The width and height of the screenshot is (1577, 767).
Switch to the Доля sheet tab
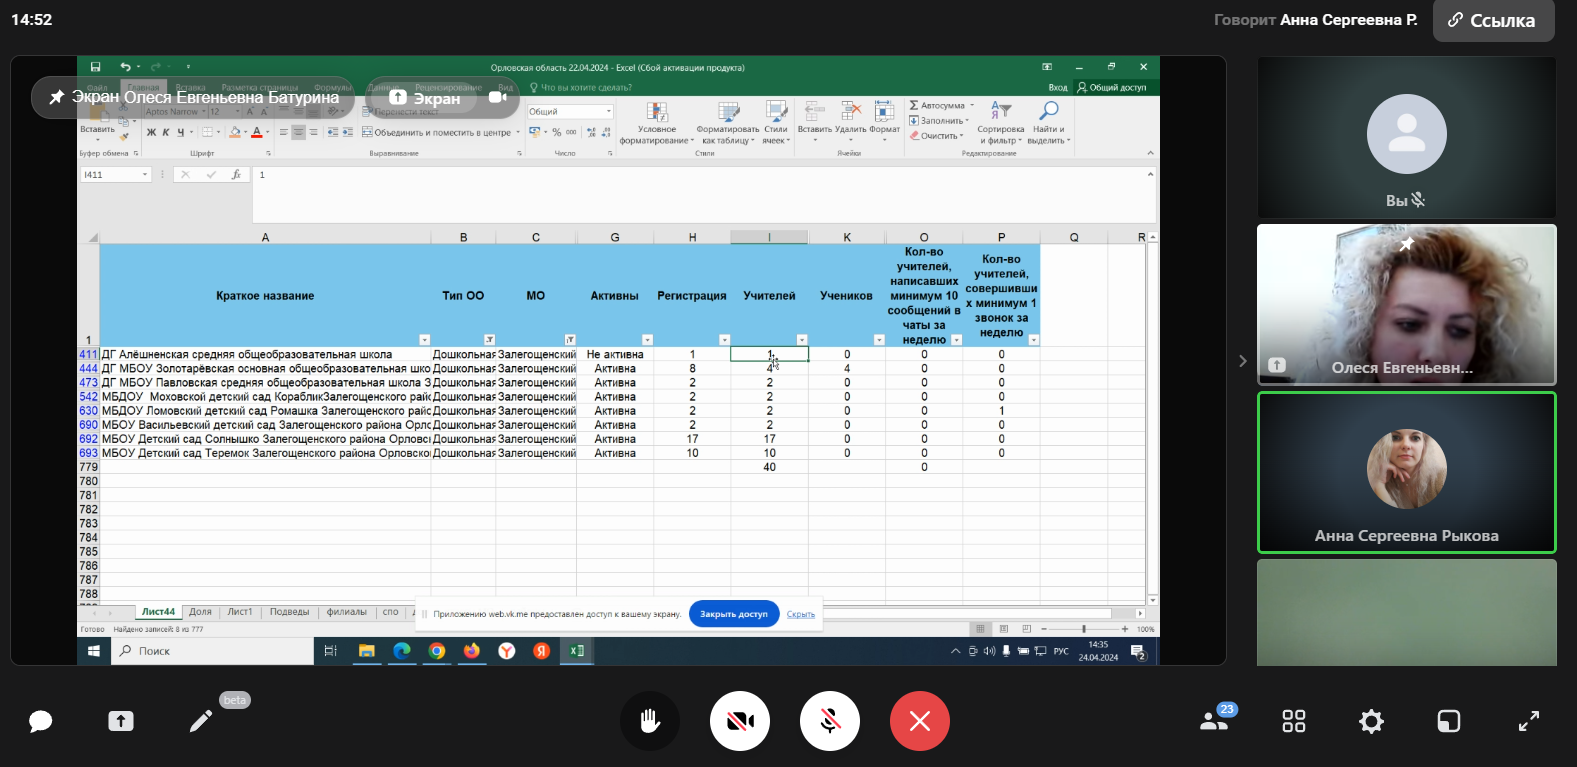click(200, 612)
